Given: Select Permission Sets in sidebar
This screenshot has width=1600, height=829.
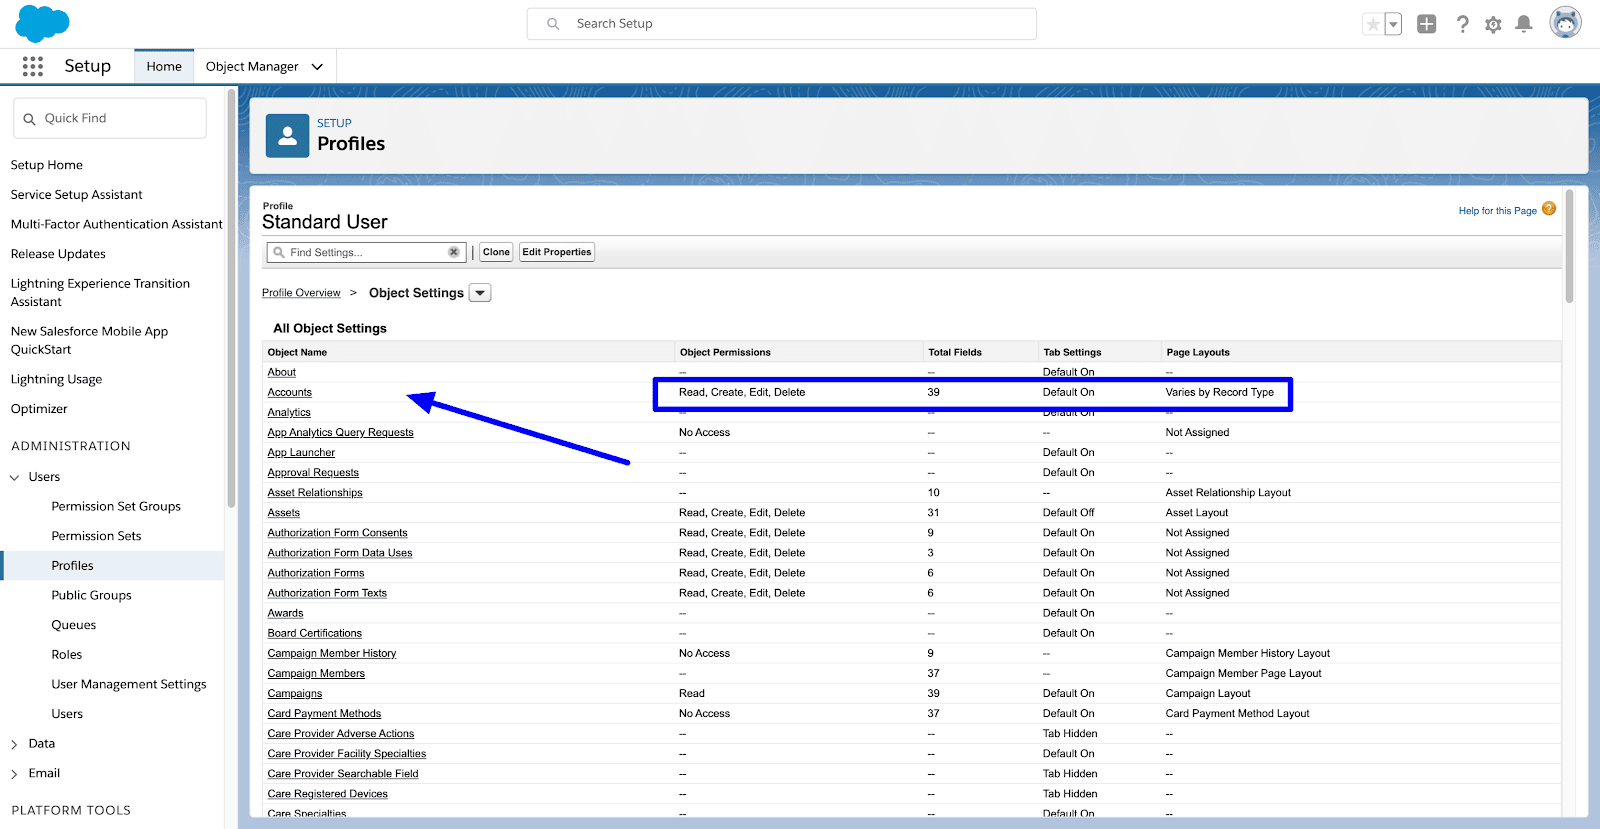Looking at the screenshot, I should pyautogui.click(x=96, y=536).
